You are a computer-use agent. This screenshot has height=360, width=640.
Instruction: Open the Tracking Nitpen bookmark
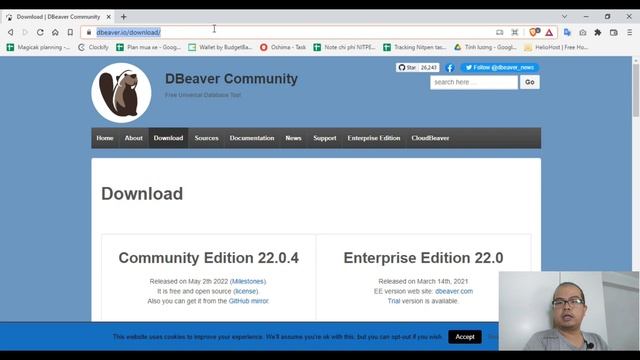click(x=415, y=47)
